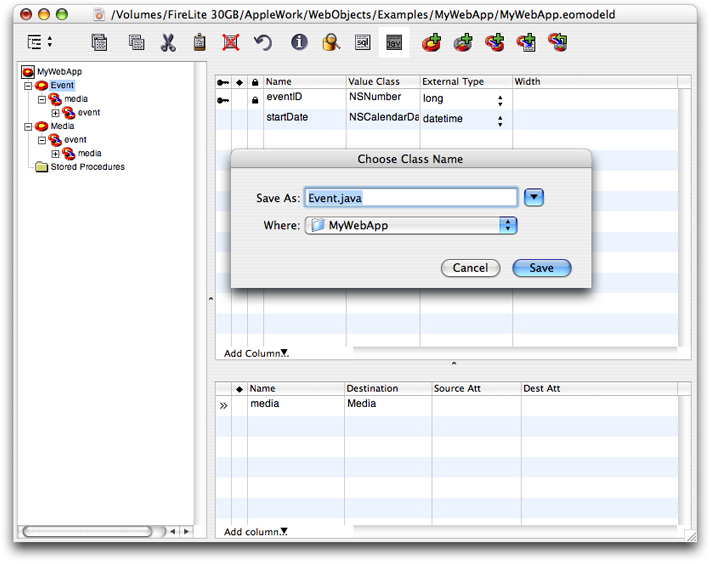This screenshot has width=711, height=564.
Task: Collapse the event relationship under Media
Action: (x=42, y=140)
